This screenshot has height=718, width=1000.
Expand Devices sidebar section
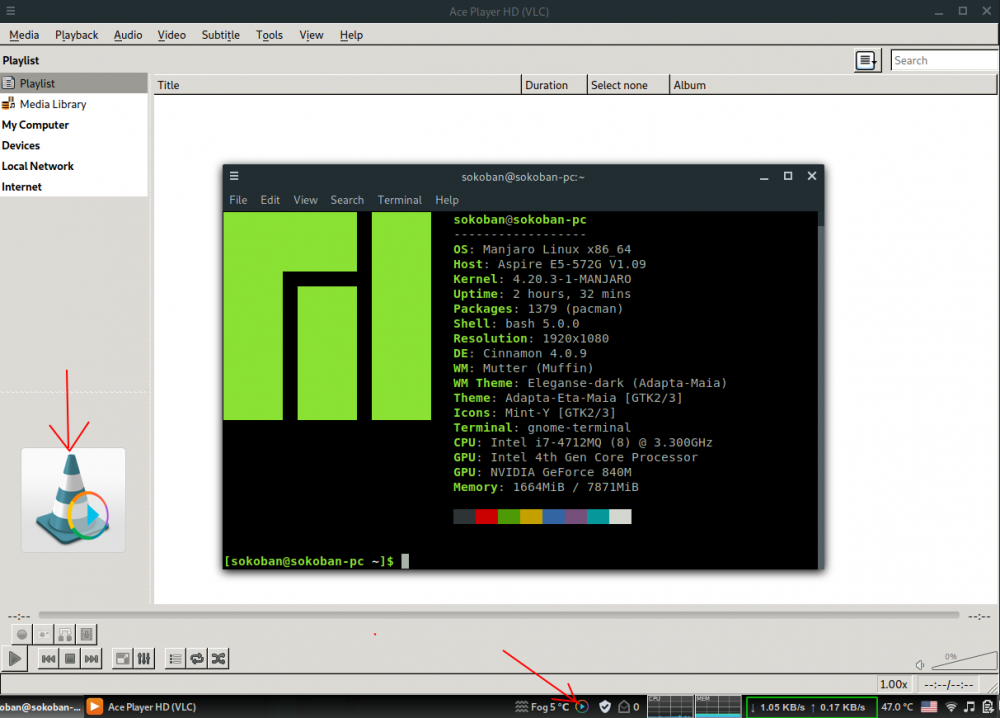tap(21, 145)
